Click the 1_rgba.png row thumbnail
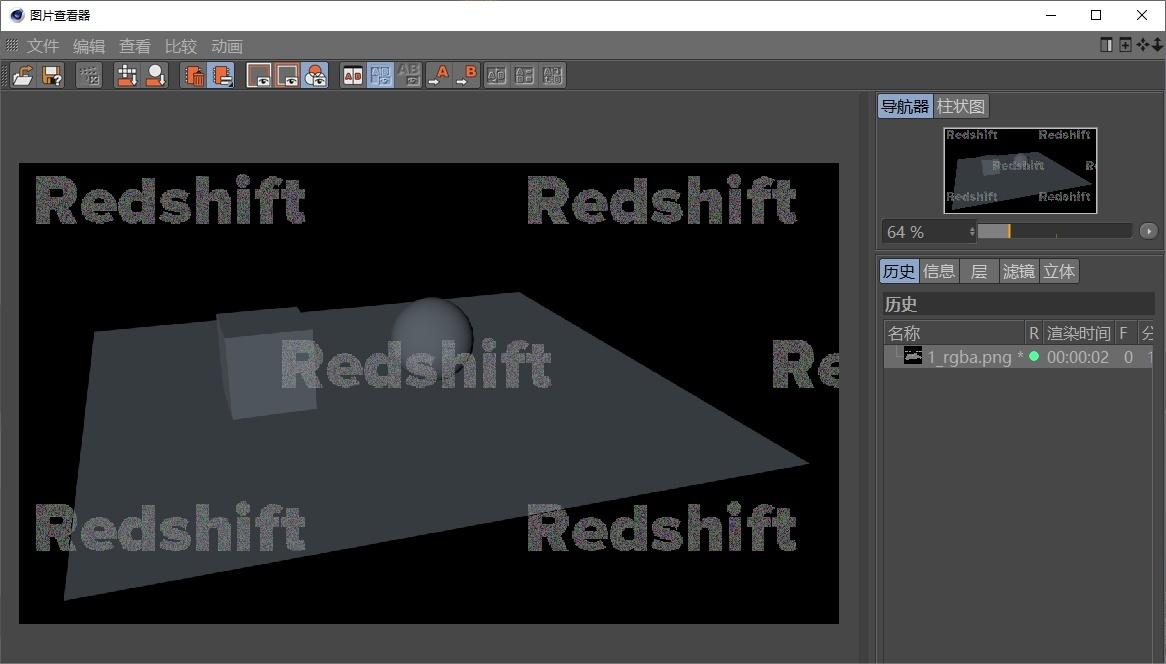The width and height of the screenshot is (1166, 664). pos(912,355)
